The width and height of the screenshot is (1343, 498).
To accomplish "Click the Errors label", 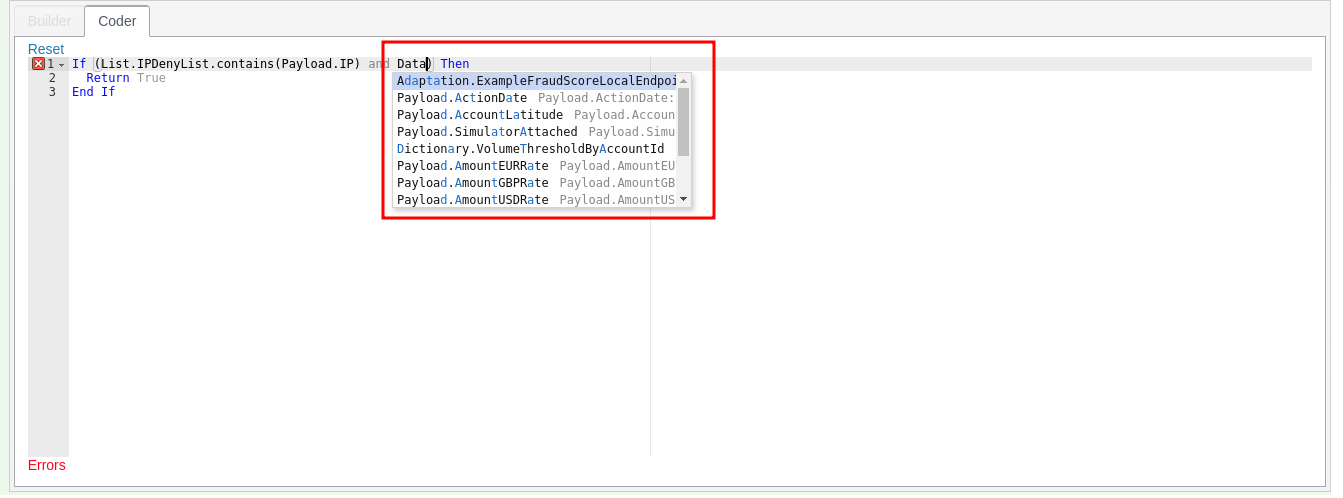I will click(47, 465).
